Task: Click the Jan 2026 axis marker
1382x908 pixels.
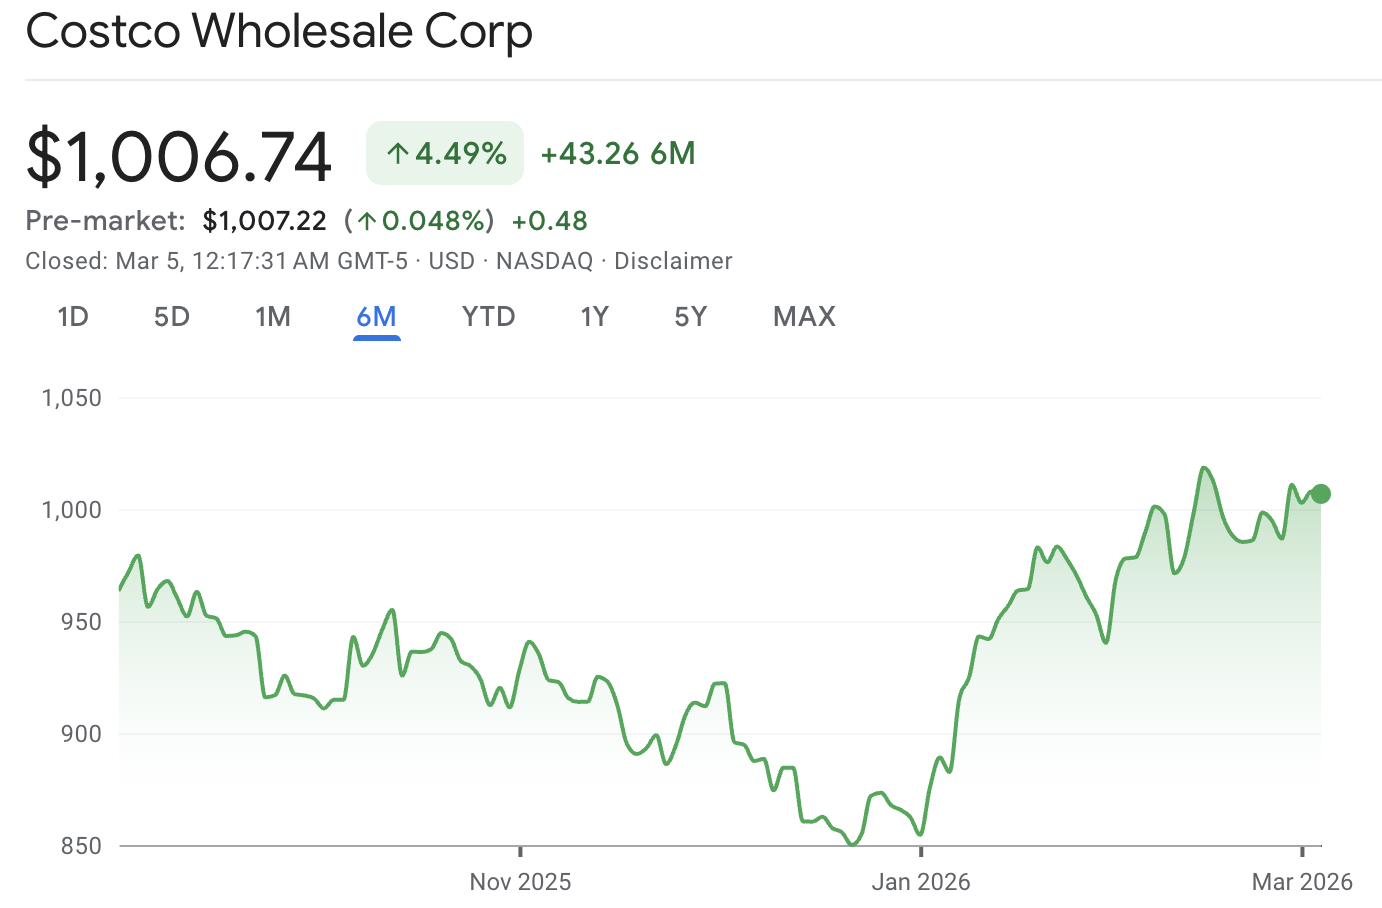Action: (x=920, y=881)
